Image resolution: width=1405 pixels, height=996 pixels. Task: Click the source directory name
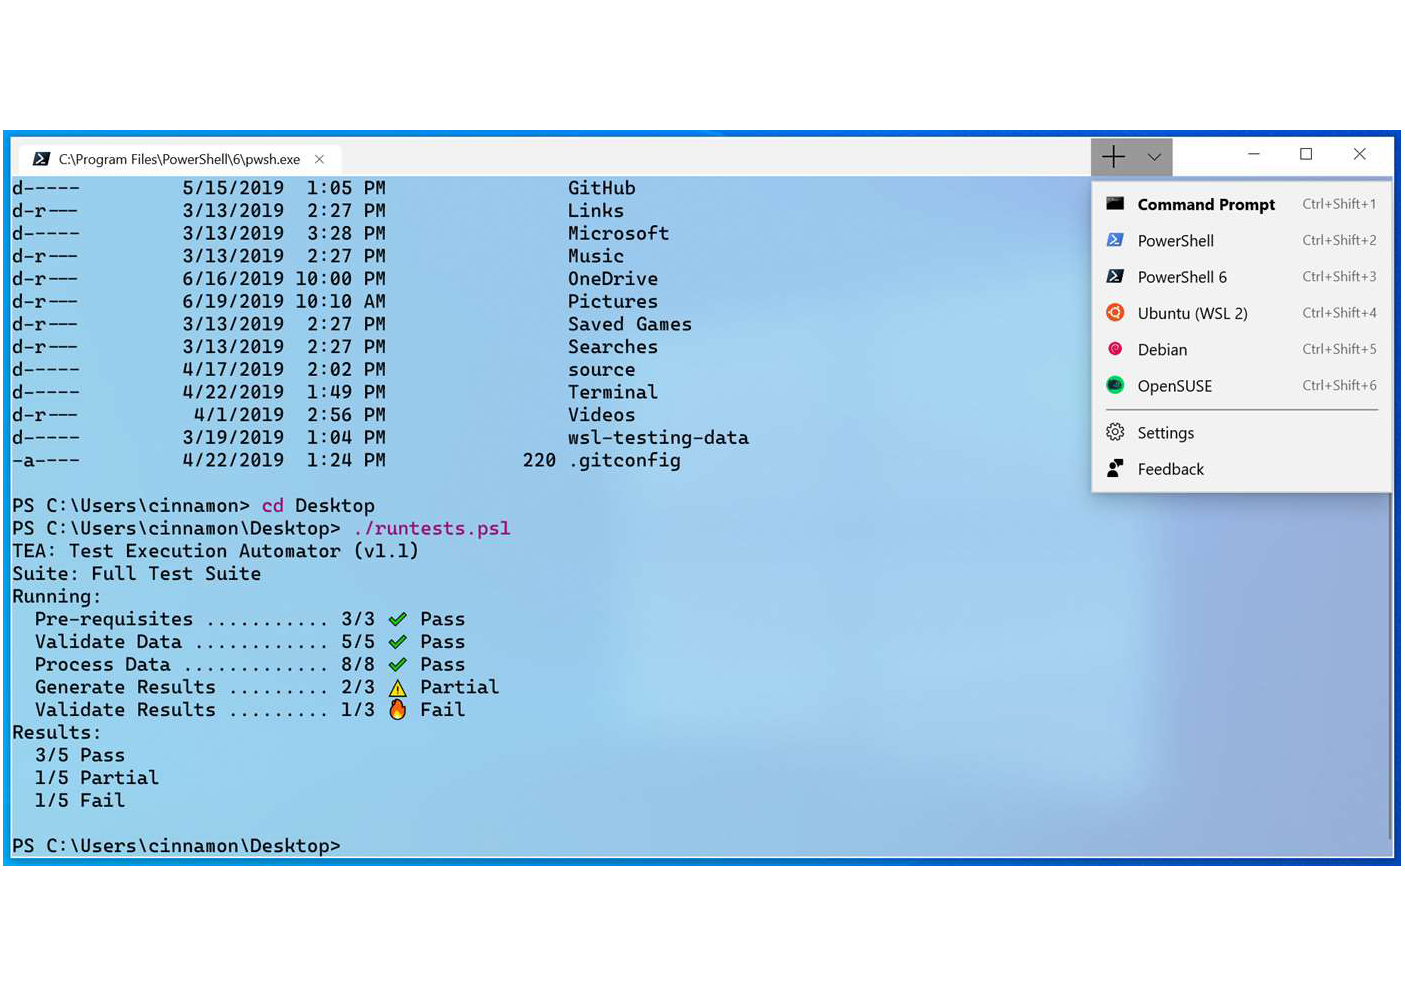(601, 369)
